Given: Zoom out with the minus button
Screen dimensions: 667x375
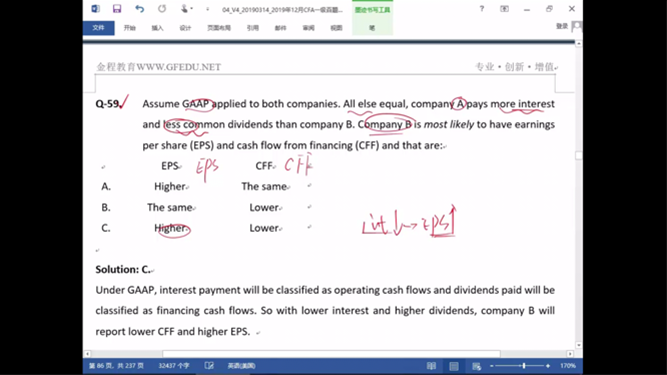Looking at the screenshot, I should (x=492, y=366).
